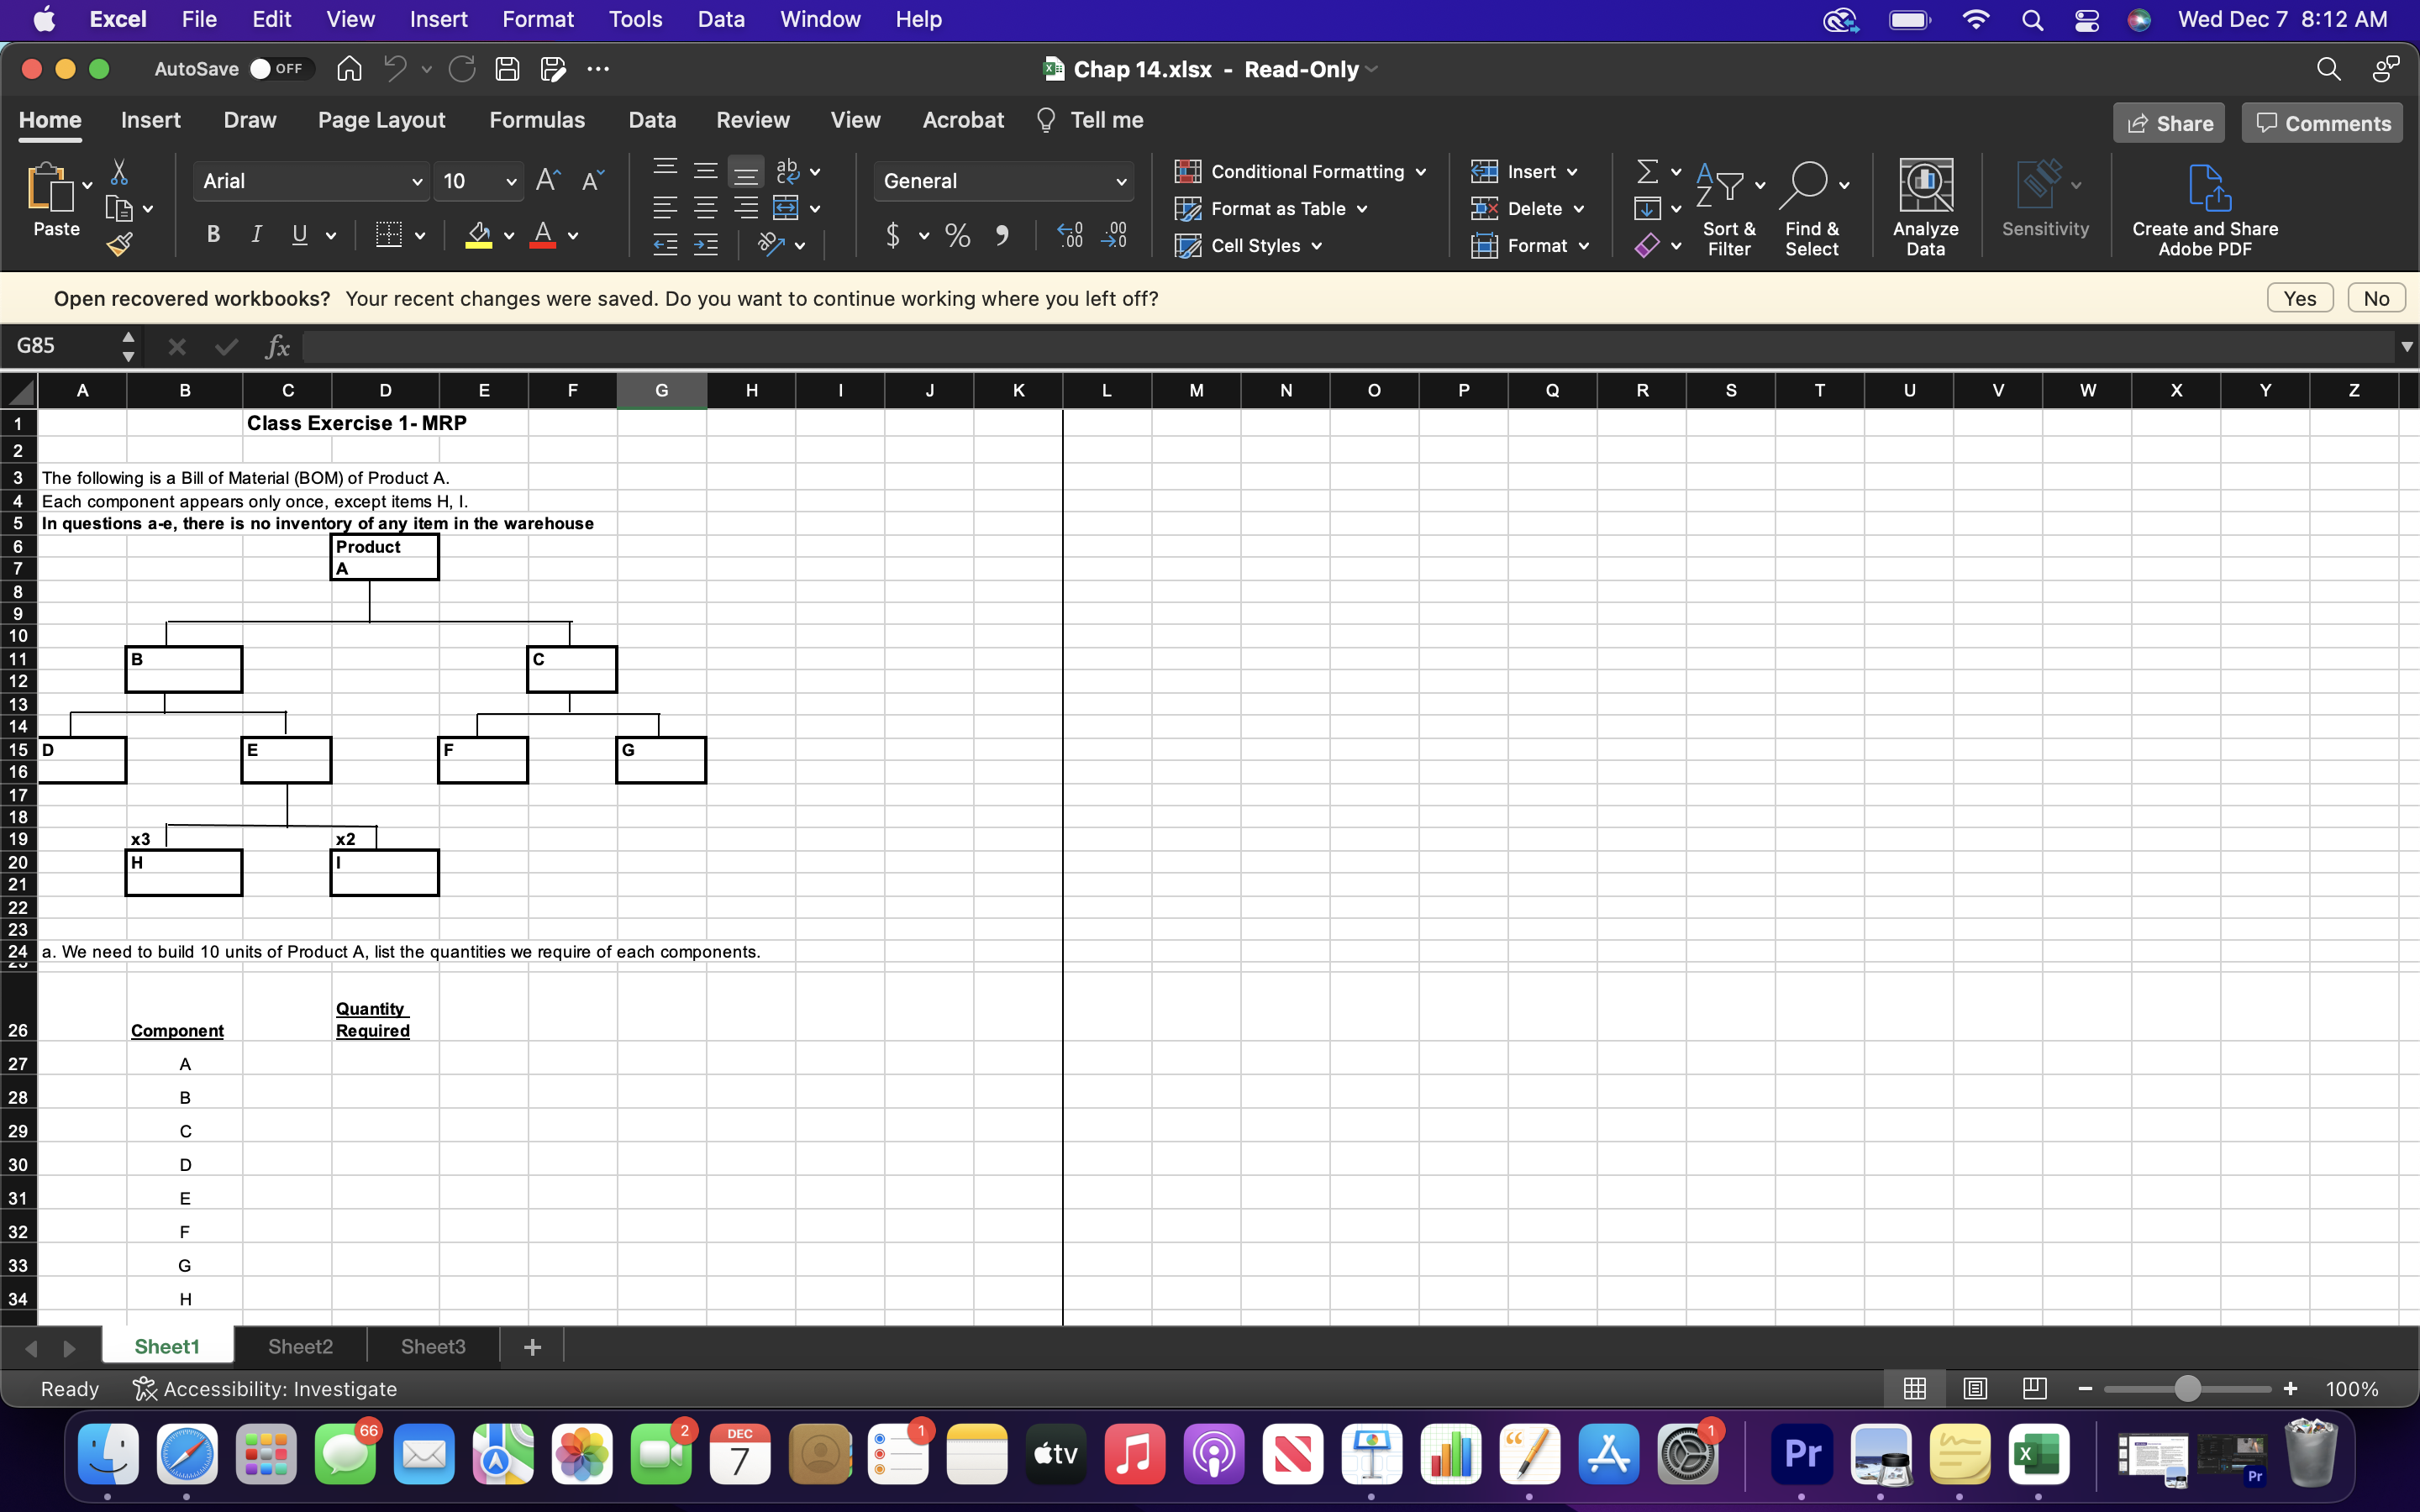Click Create and Share Adobe PDF
The width and height of the screenshot is (2420, 1512).
[2204, 207]
